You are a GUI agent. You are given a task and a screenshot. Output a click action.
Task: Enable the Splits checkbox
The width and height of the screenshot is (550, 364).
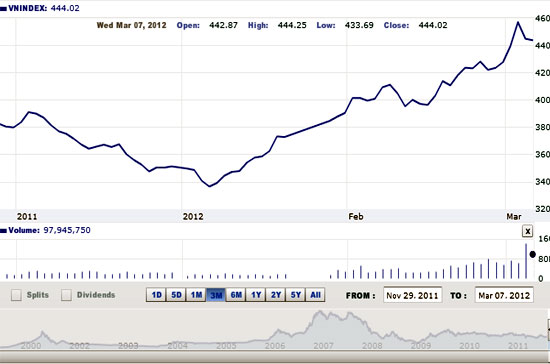point(16,295)
